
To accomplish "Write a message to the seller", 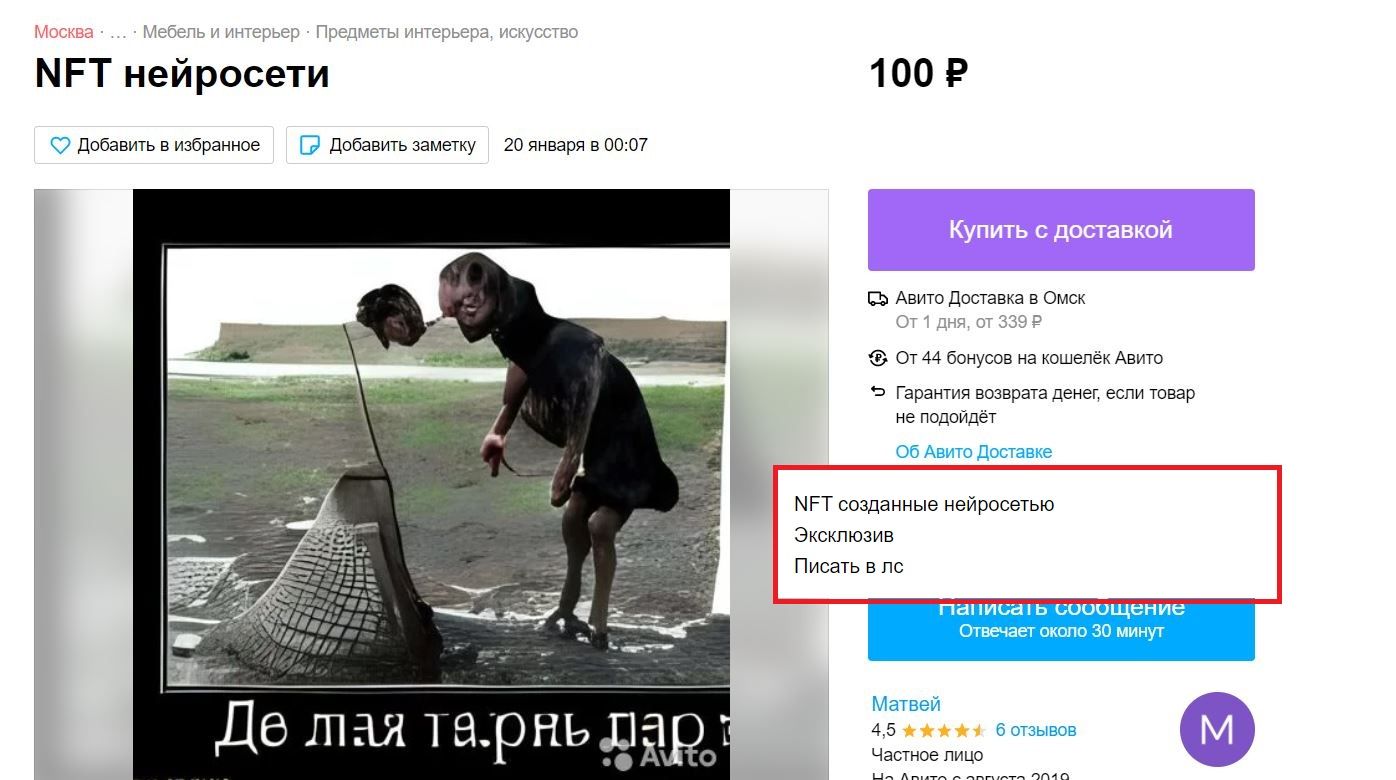I will point(1061,630).
